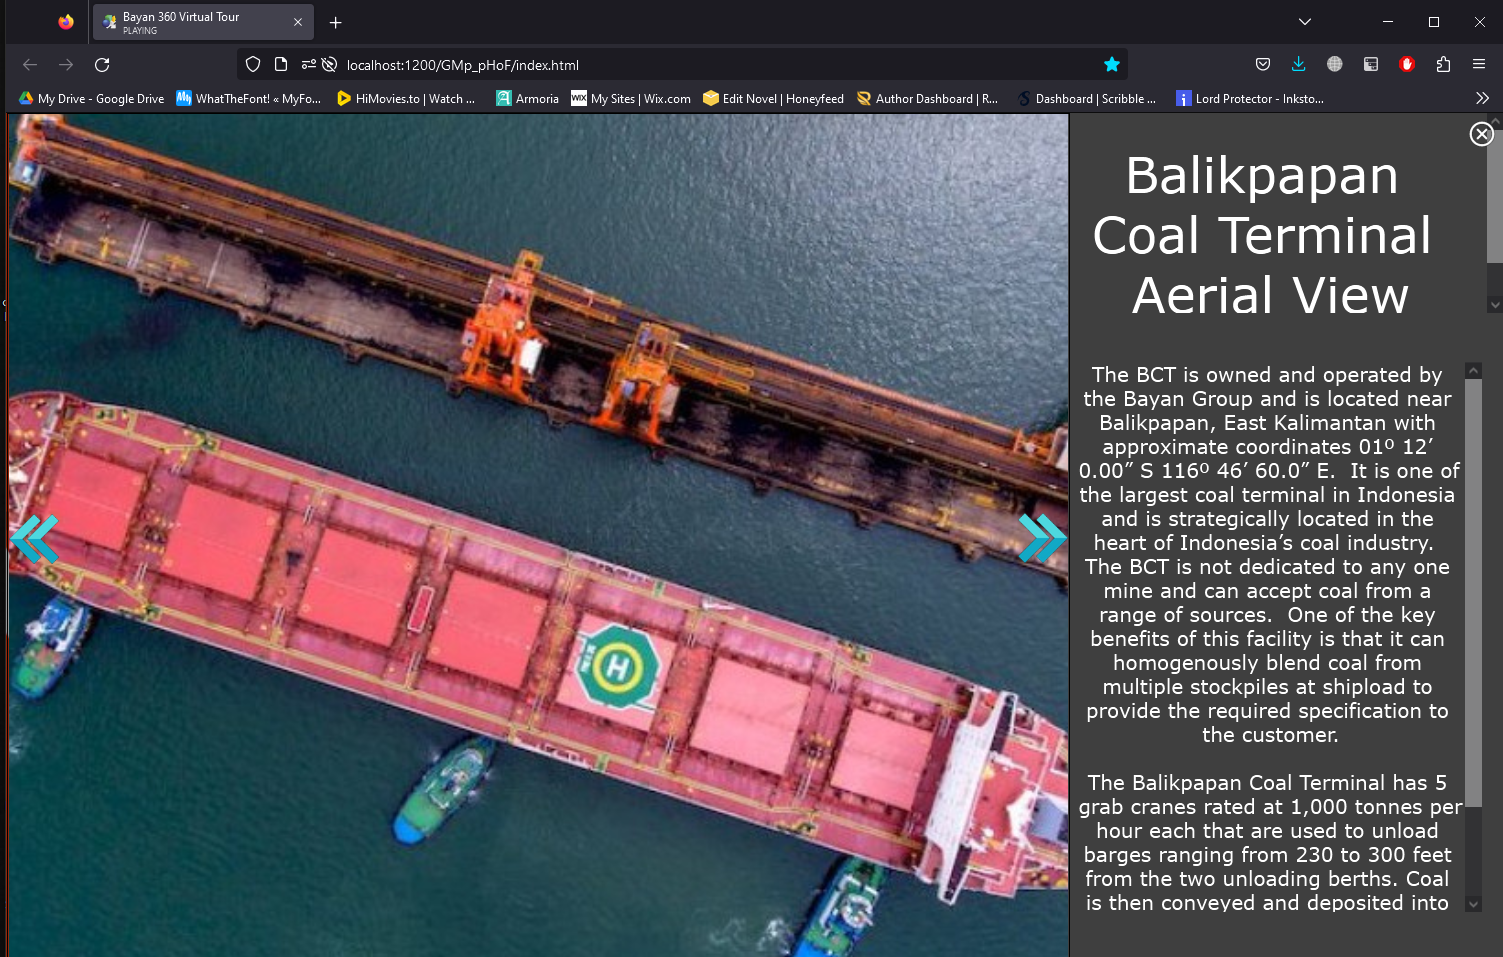Open Edit Novel | Honeyfeed bookmark
1503x957 pixels.
(774, 98)
